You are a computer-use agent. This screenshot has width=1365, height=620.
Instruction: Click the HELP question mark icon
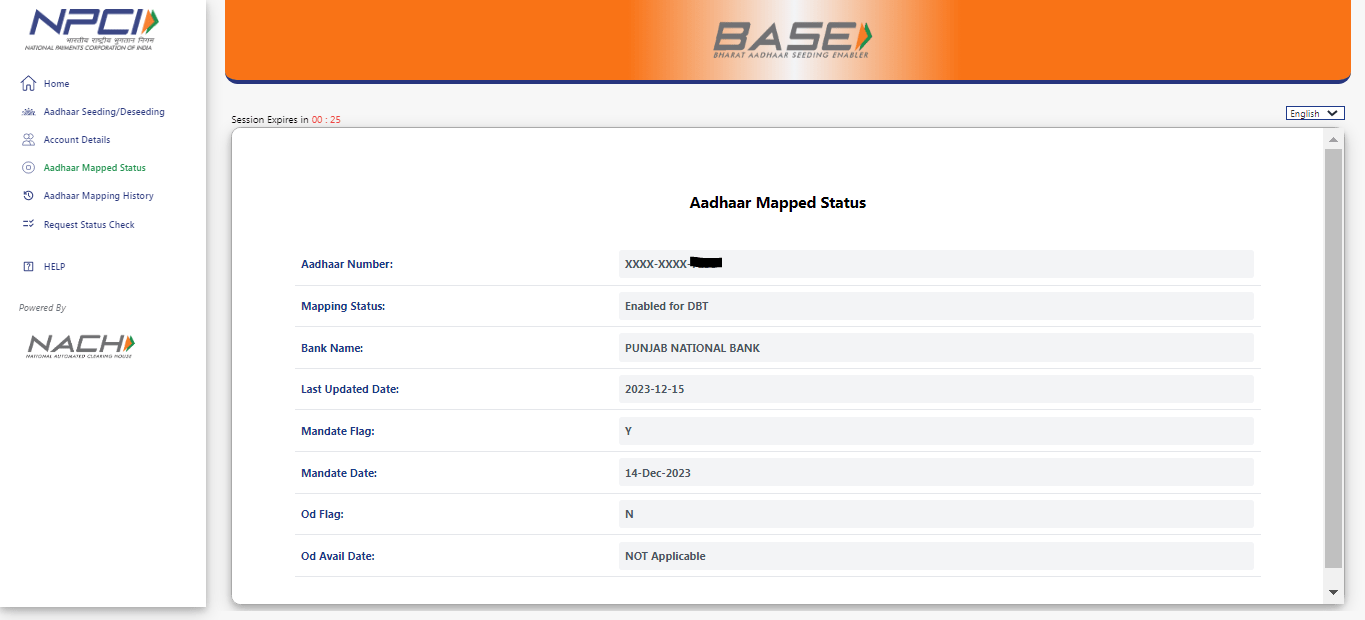click(x=28, y=267)
